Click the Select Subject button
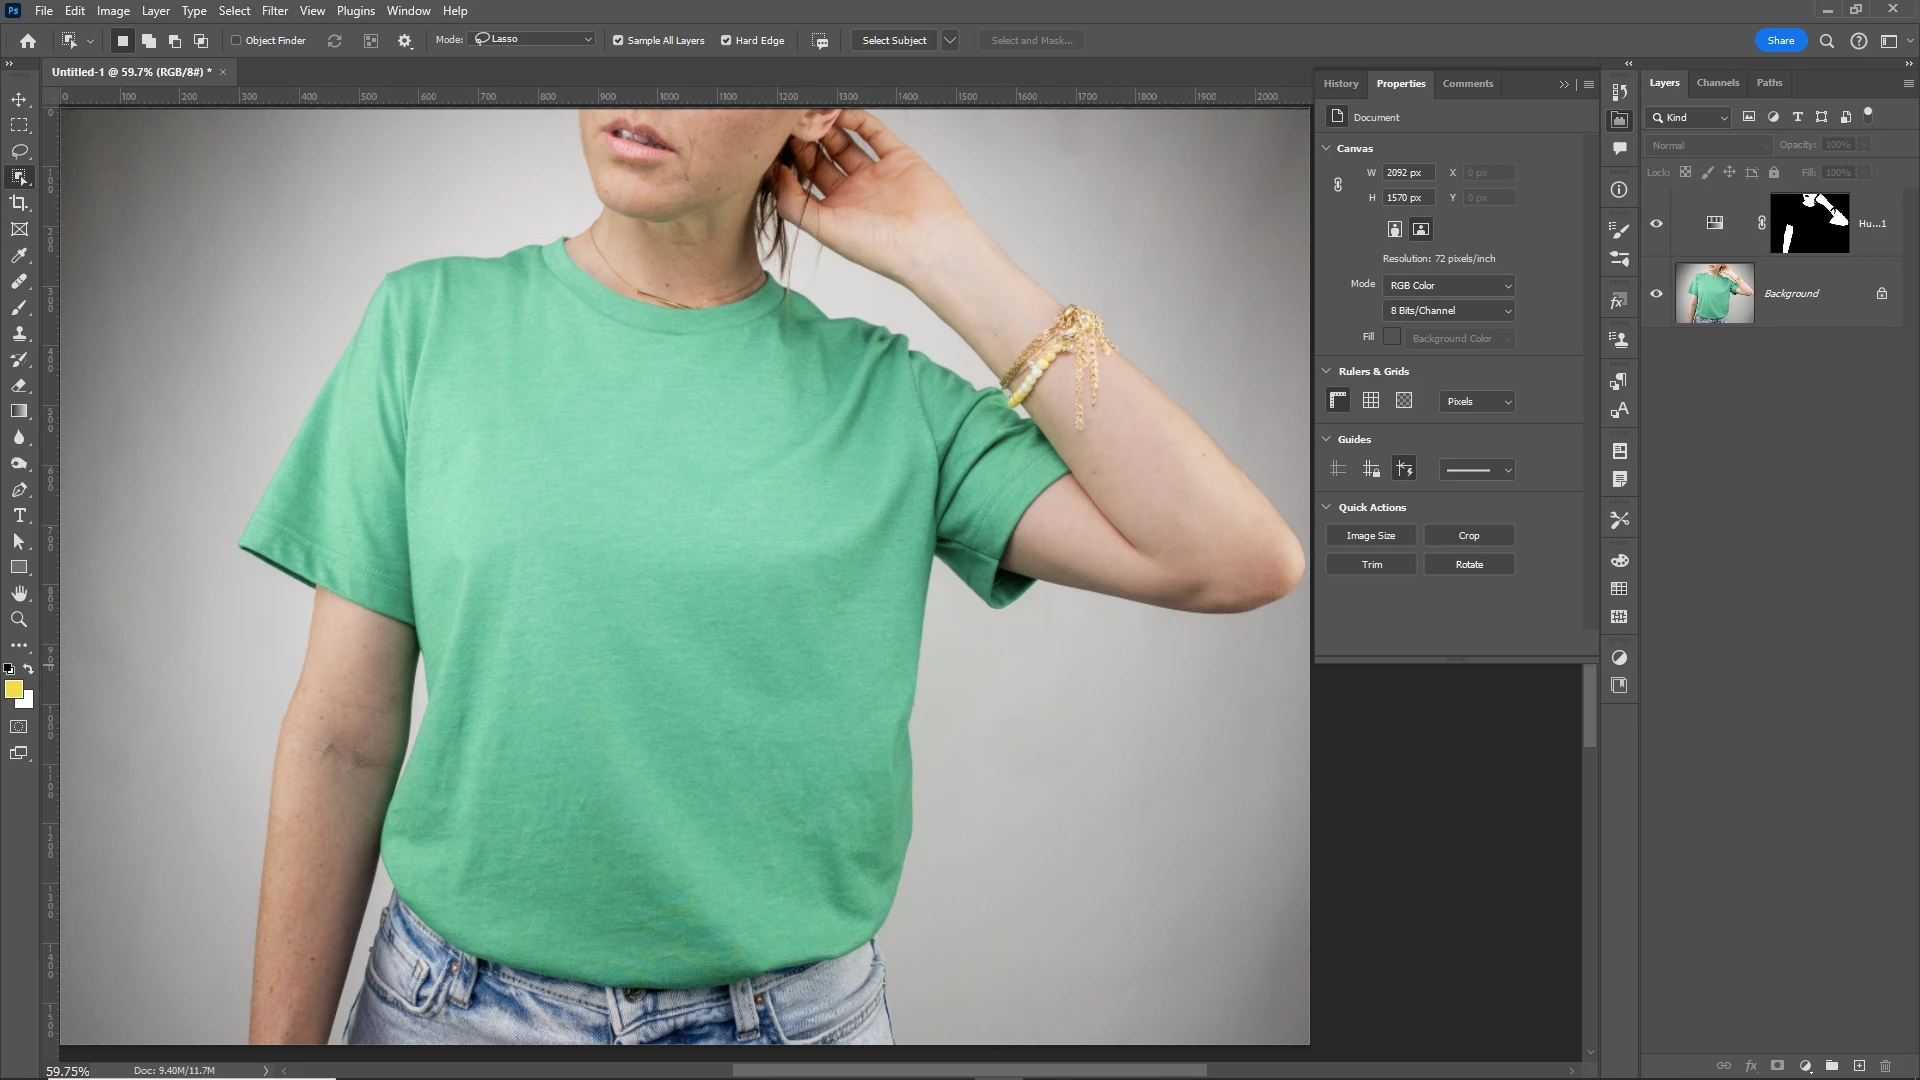 point(894,41)
